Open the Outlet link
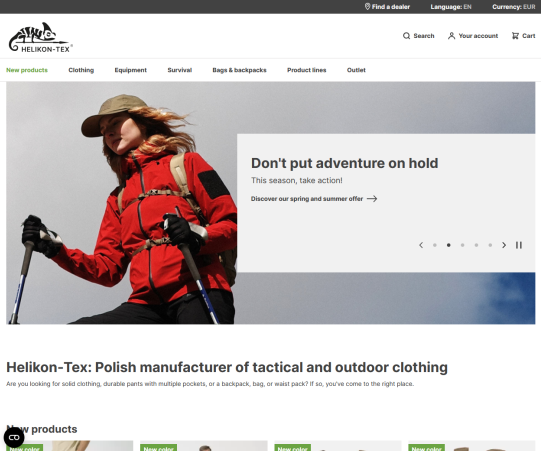Viewport: 541px width, 451px height. click(356, 70)
